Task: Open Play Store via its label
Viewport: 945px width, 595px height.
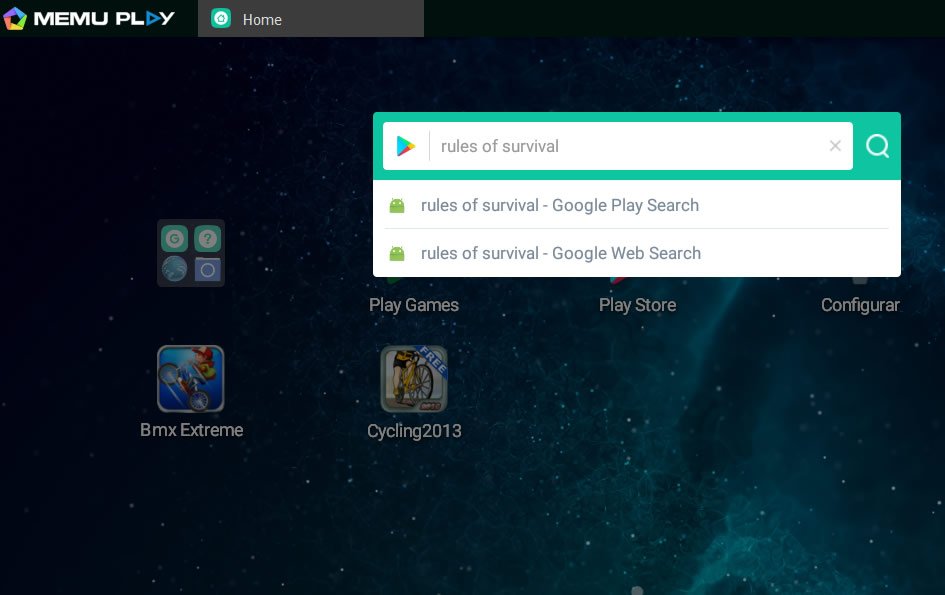Action: pos(637,305)
